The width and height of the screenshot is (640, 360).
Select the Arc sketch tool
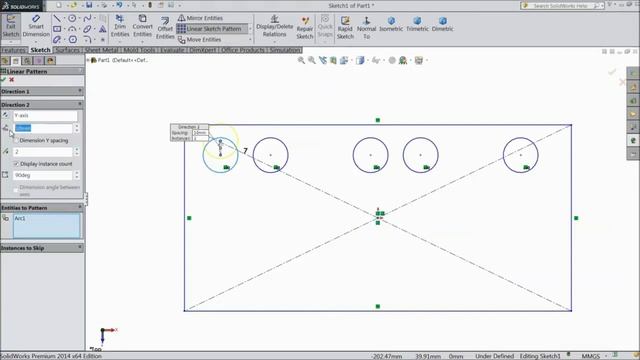click(72, 29)
